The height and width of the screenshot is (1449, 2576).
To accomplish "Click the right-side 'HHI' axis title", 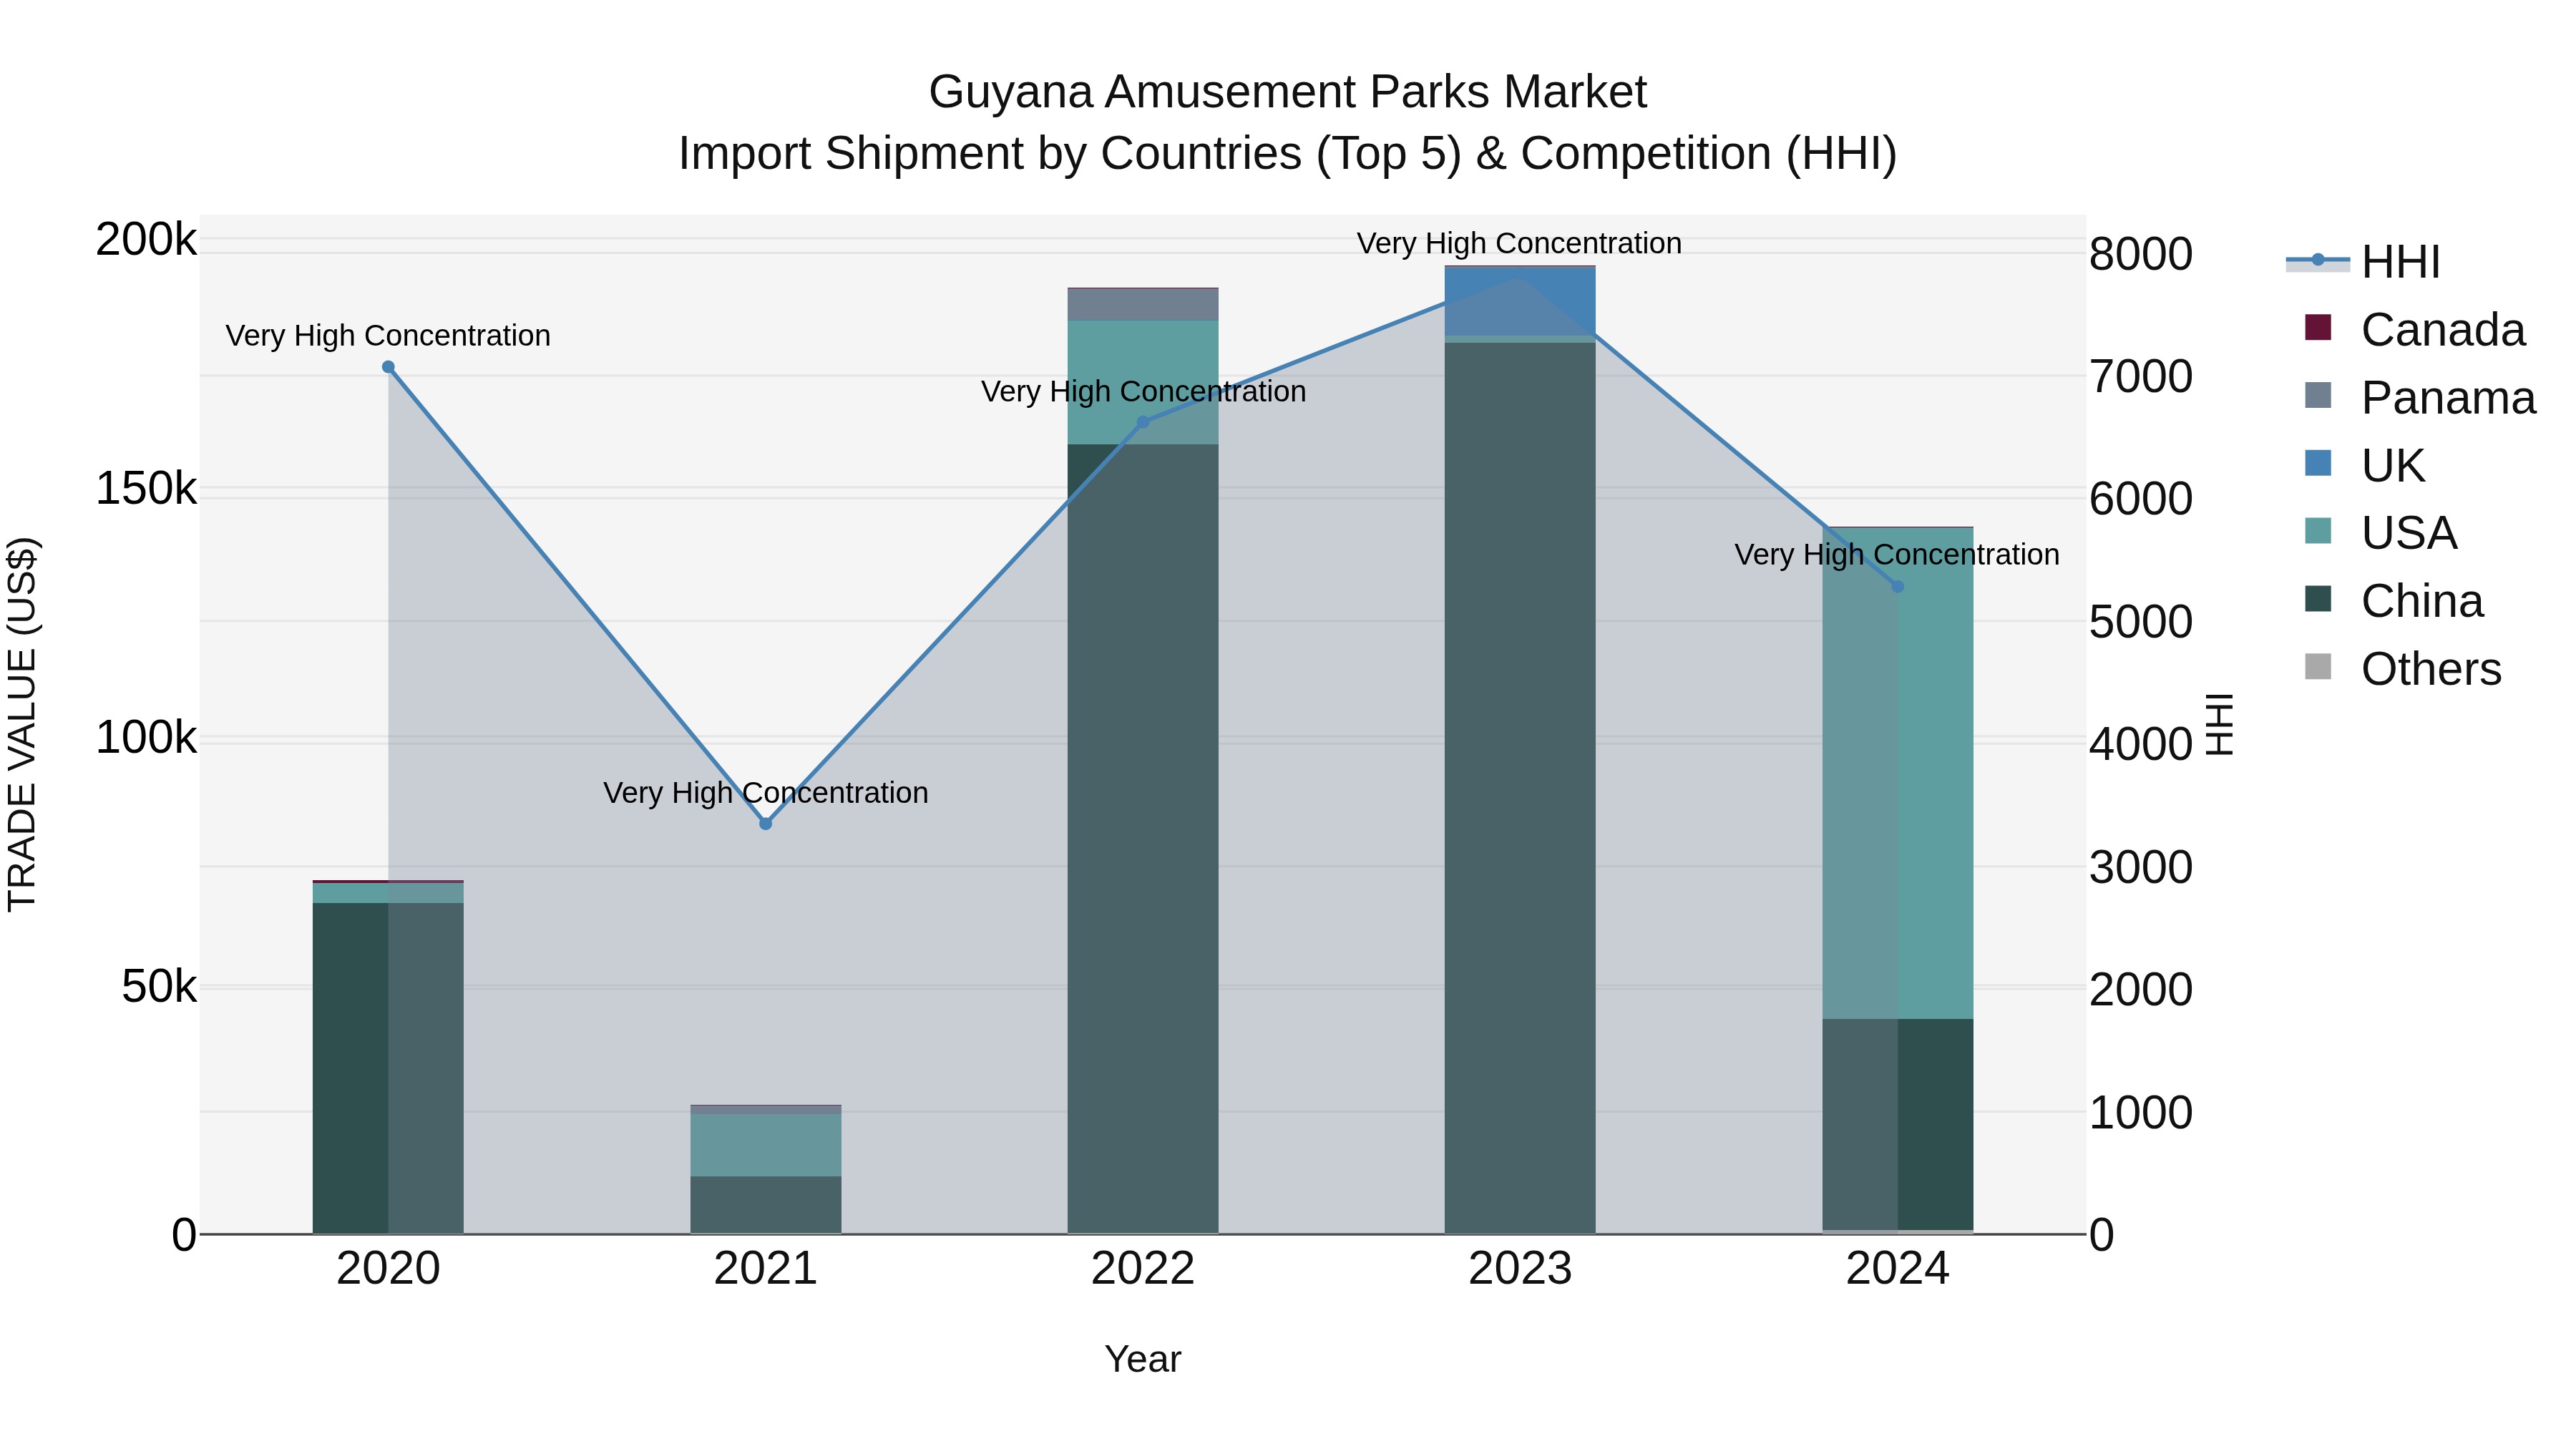I will tap(2220, 724).
